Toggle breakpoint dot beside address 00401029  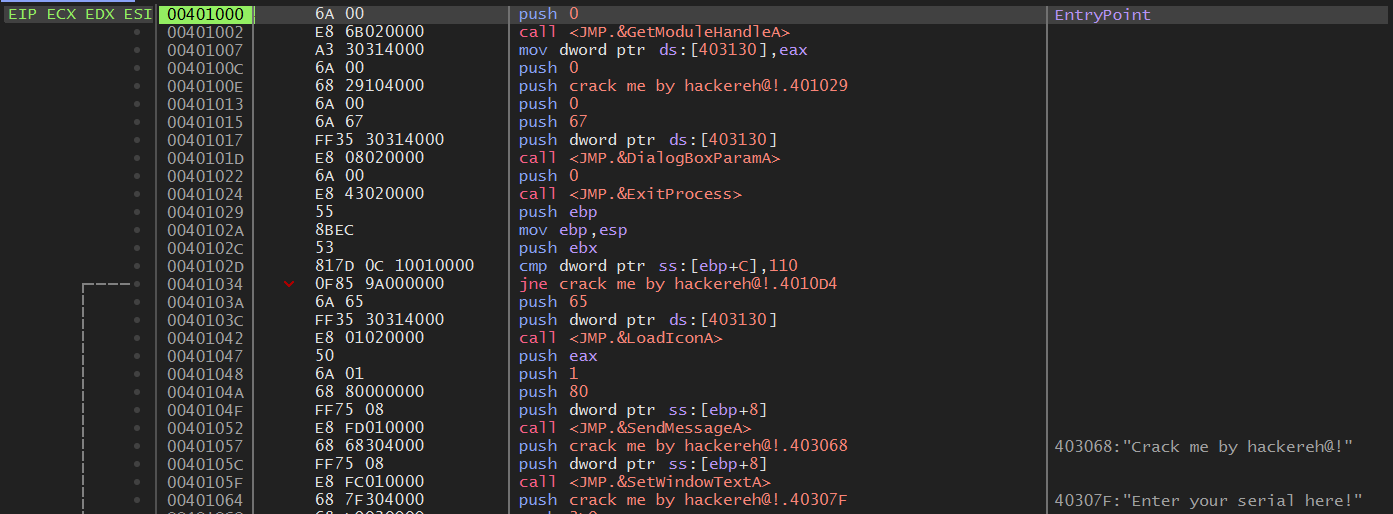point(137,212)
